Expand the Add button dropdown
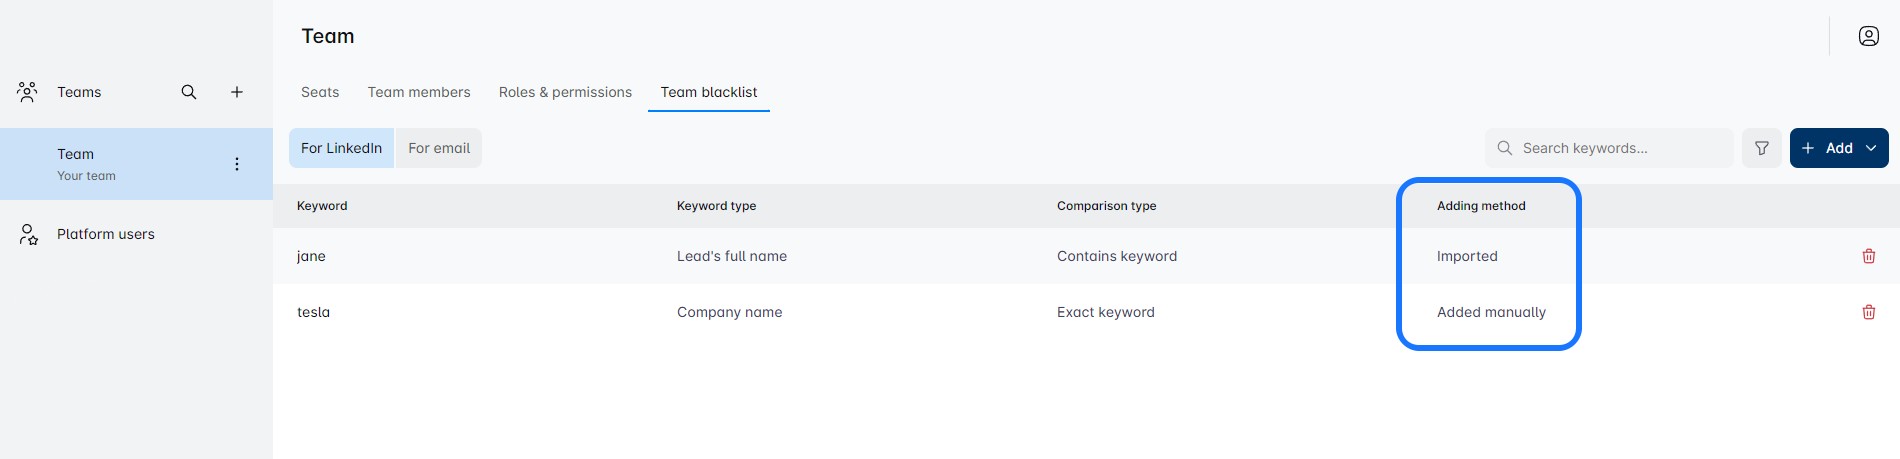Screen dimensions: 1900x459 point(1870,148)
